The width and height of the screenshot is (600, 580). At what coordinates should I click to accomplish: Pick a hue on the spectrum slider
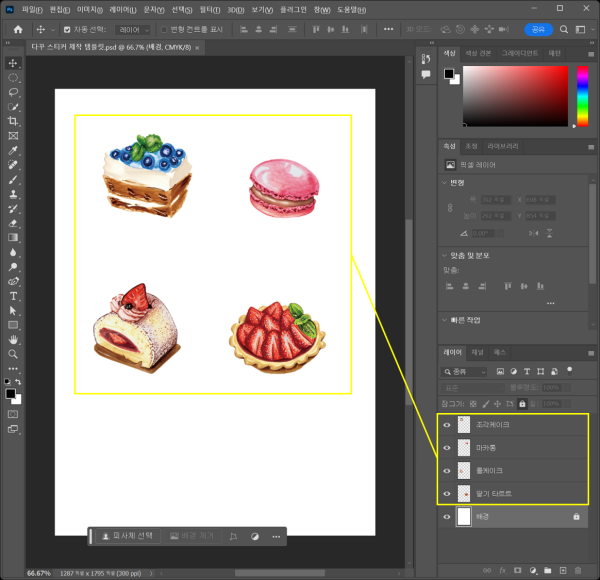582,96
